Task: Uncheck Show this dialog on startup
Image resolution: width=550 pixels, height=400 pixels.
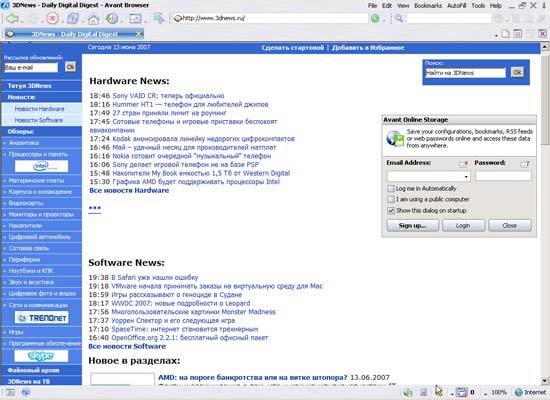Action: click(391, 211)
